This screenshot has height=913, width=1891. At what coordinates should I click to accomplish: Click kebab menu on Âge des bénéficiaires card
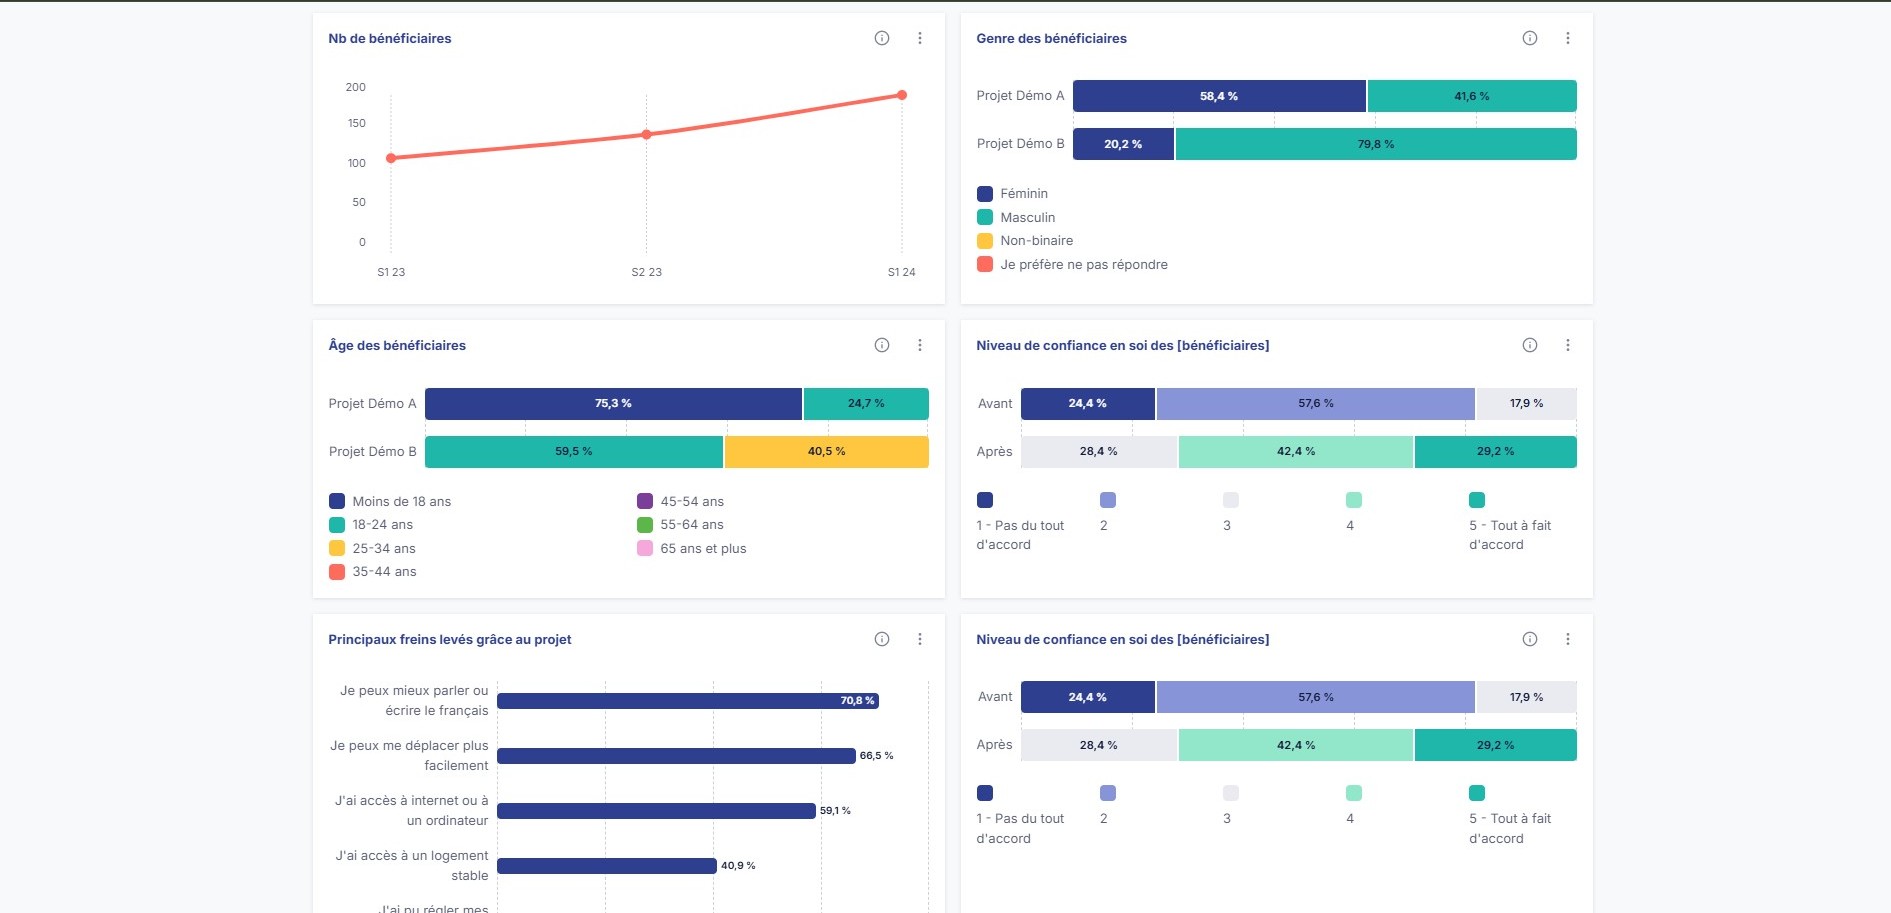920,345
